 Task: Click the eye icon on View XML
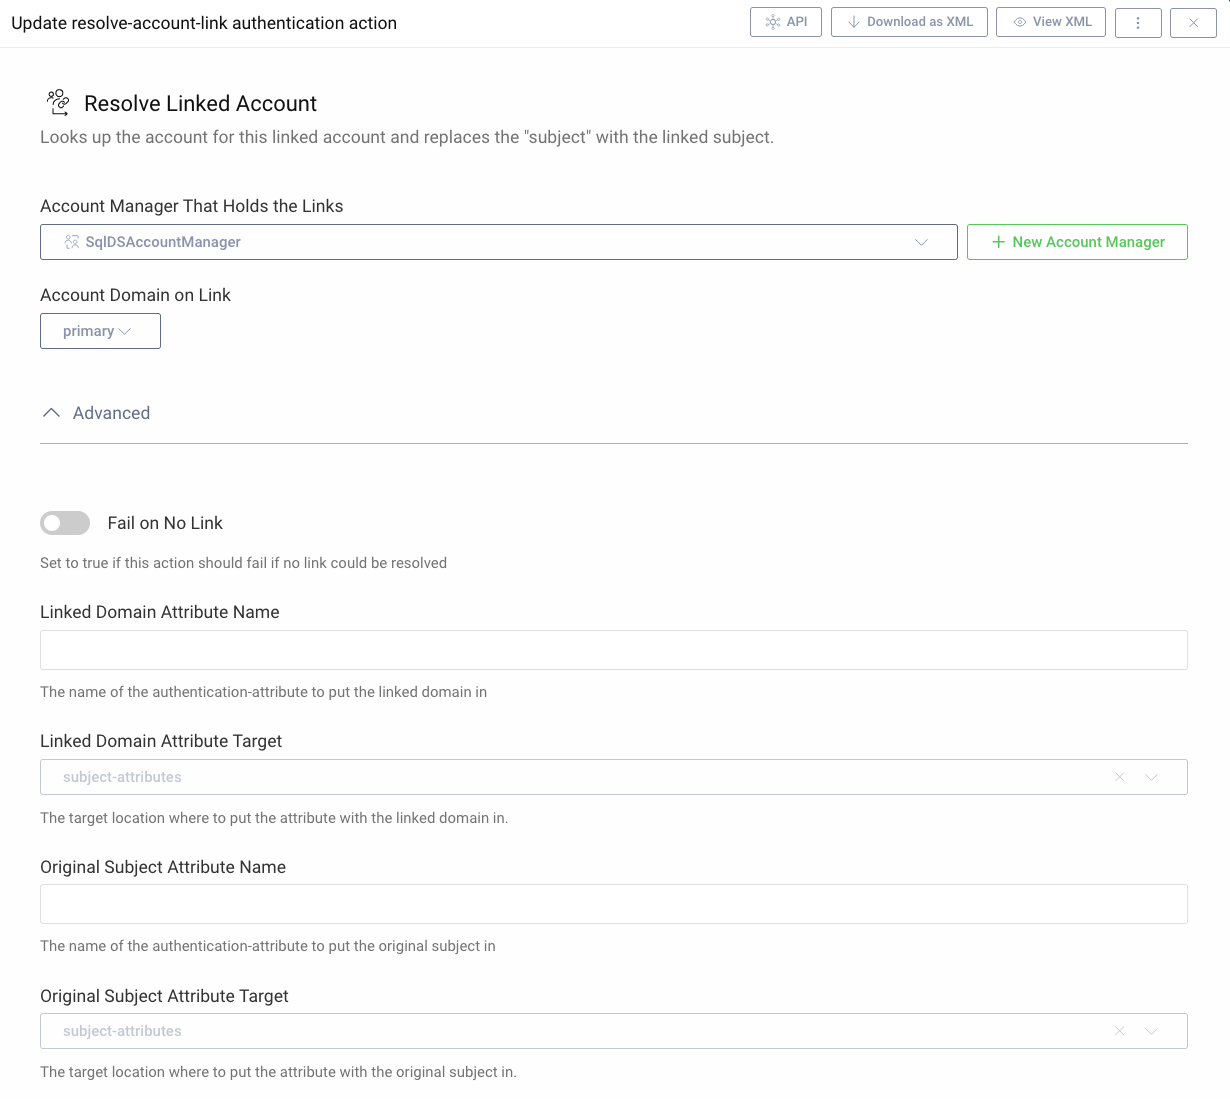point(1019,21)
